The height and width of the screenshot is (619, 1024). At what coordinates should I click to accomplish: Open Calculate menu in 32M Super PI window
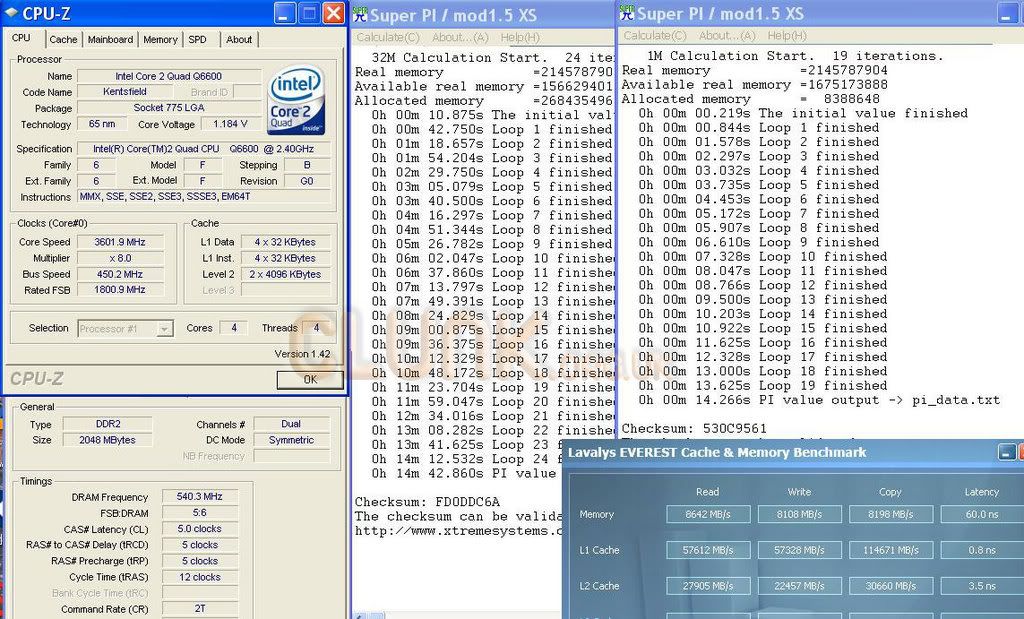tap(388, 37)
